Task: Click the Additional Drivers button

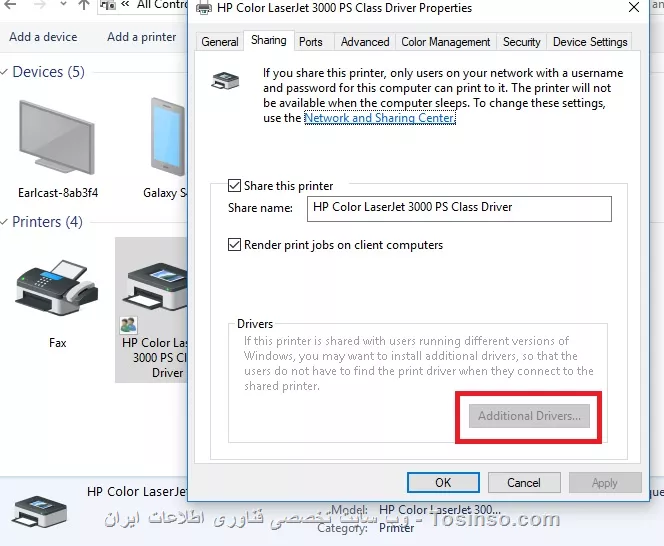Action: tap(529, 416)
